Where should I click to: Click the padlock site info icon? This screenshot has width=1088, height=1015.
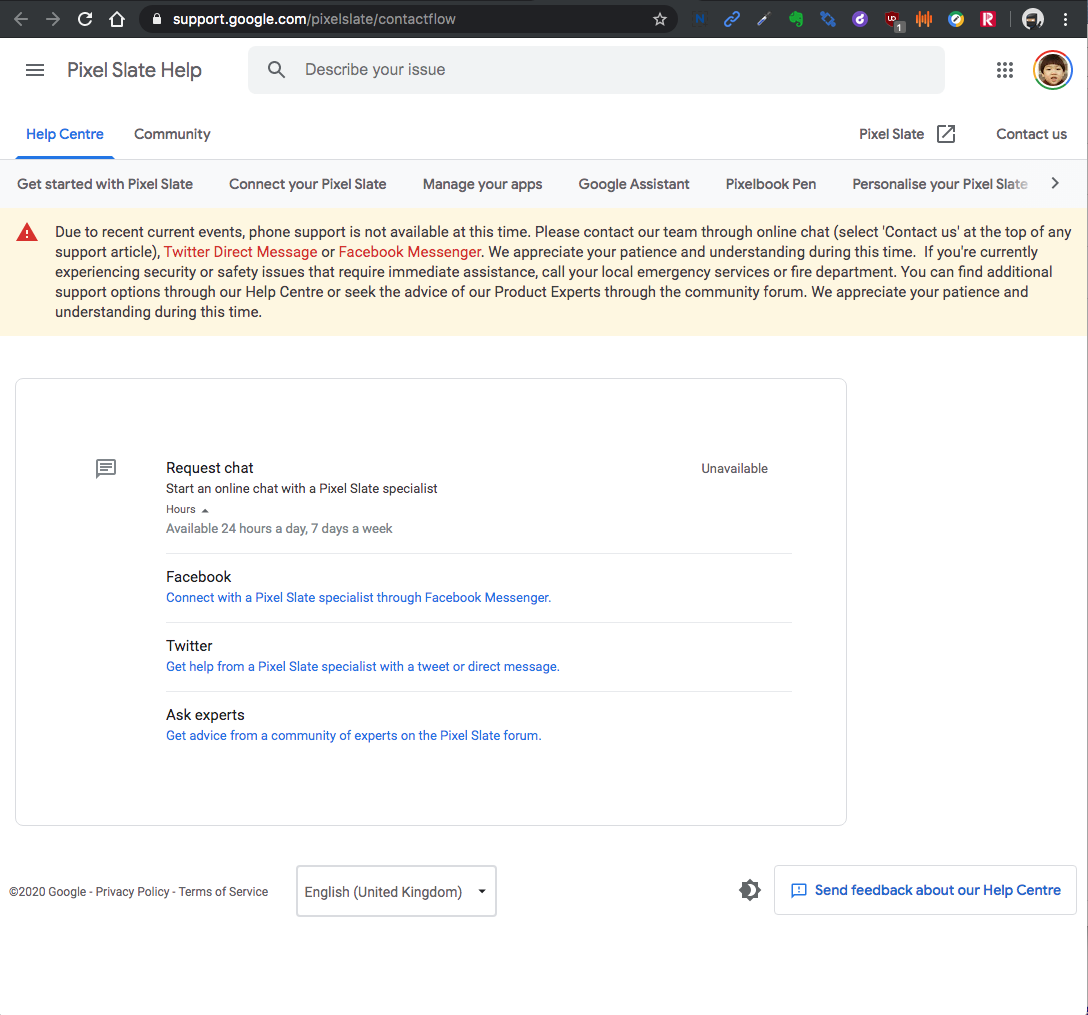157,19
